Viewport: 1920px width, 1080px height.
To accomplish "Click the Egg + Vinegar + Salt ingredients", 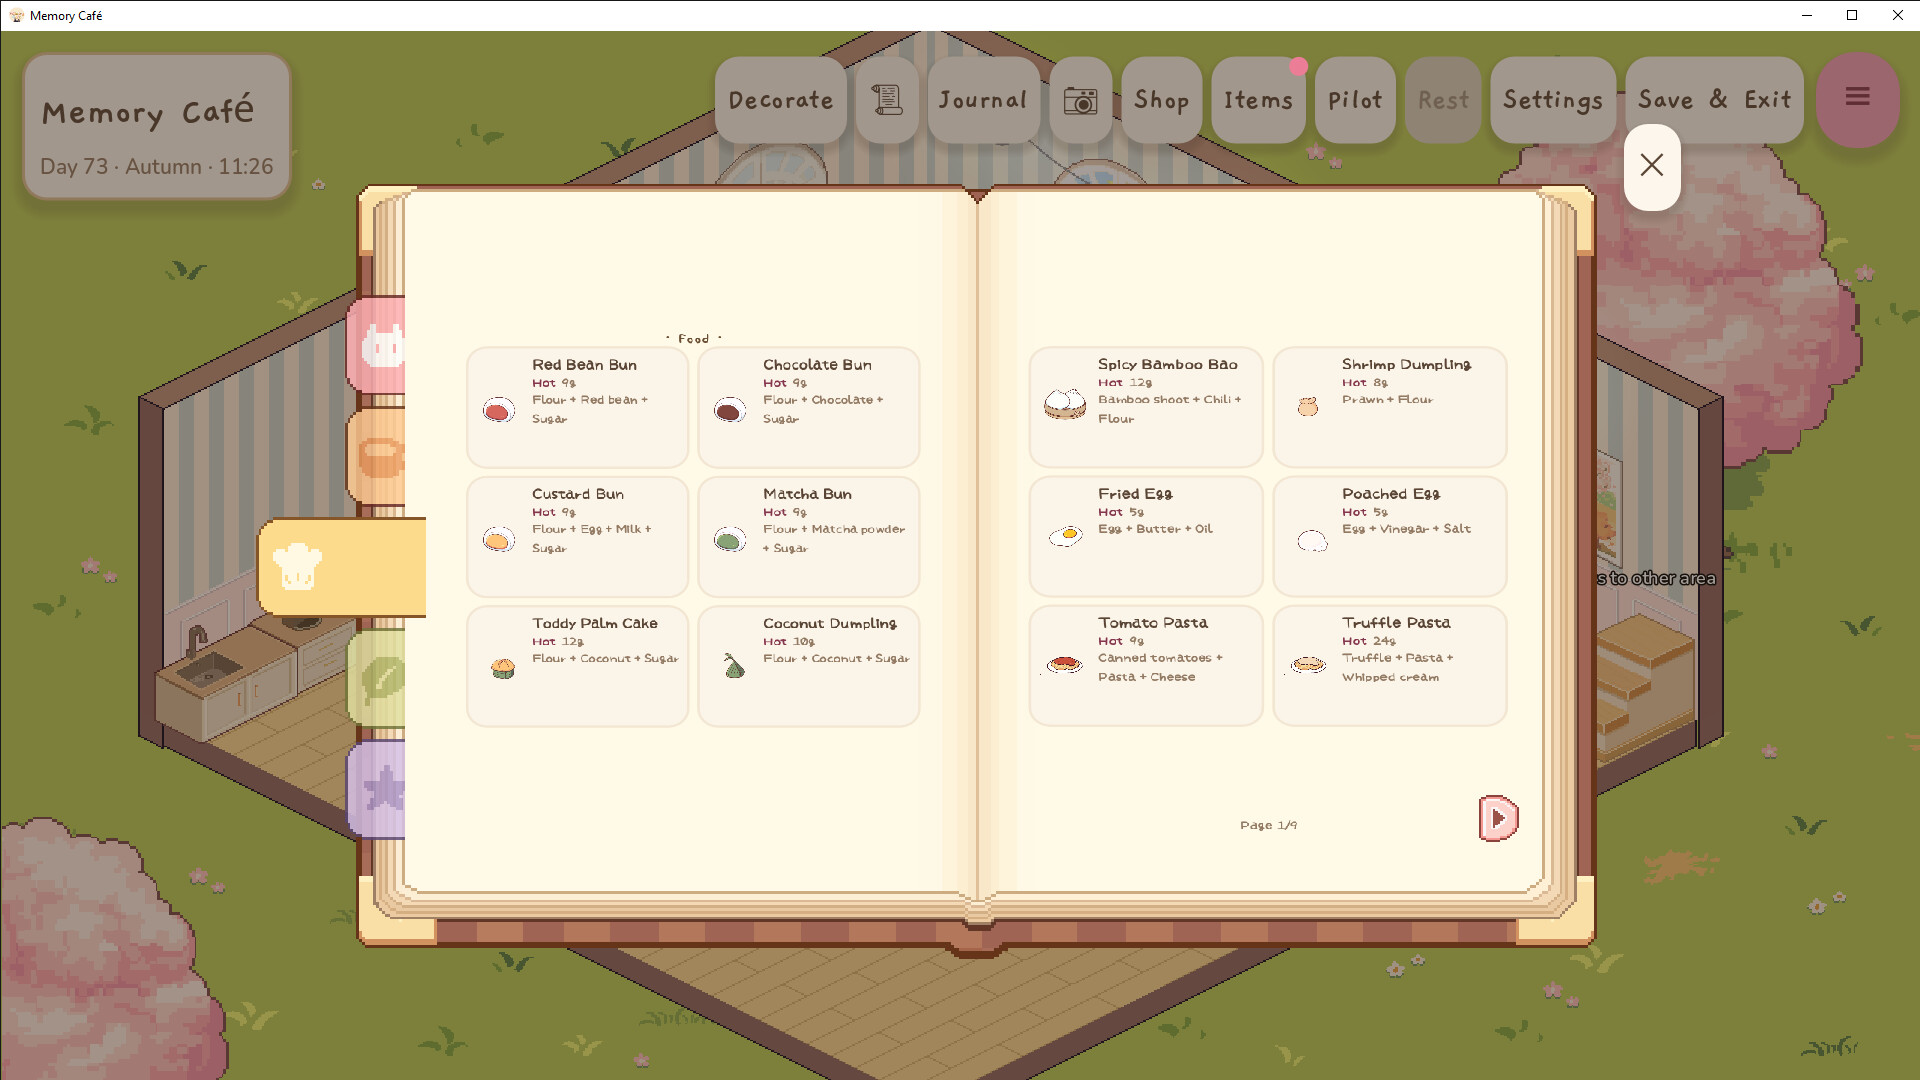I will (x=1406, y=528).
